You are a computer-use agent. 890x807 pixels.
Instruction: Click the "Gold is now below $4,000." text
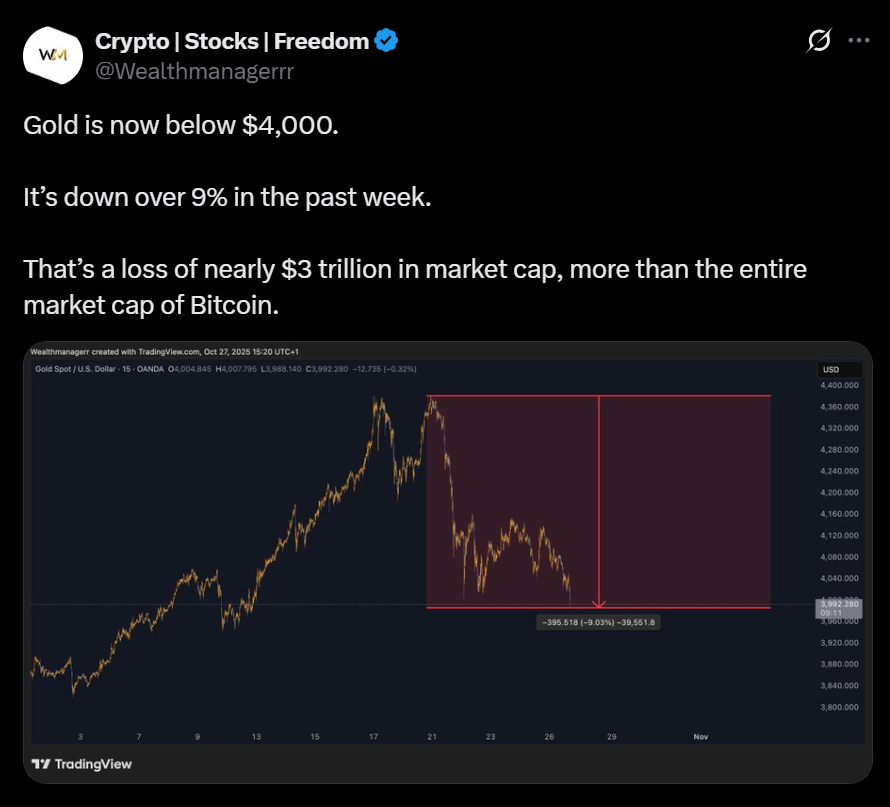coord(181,128)
